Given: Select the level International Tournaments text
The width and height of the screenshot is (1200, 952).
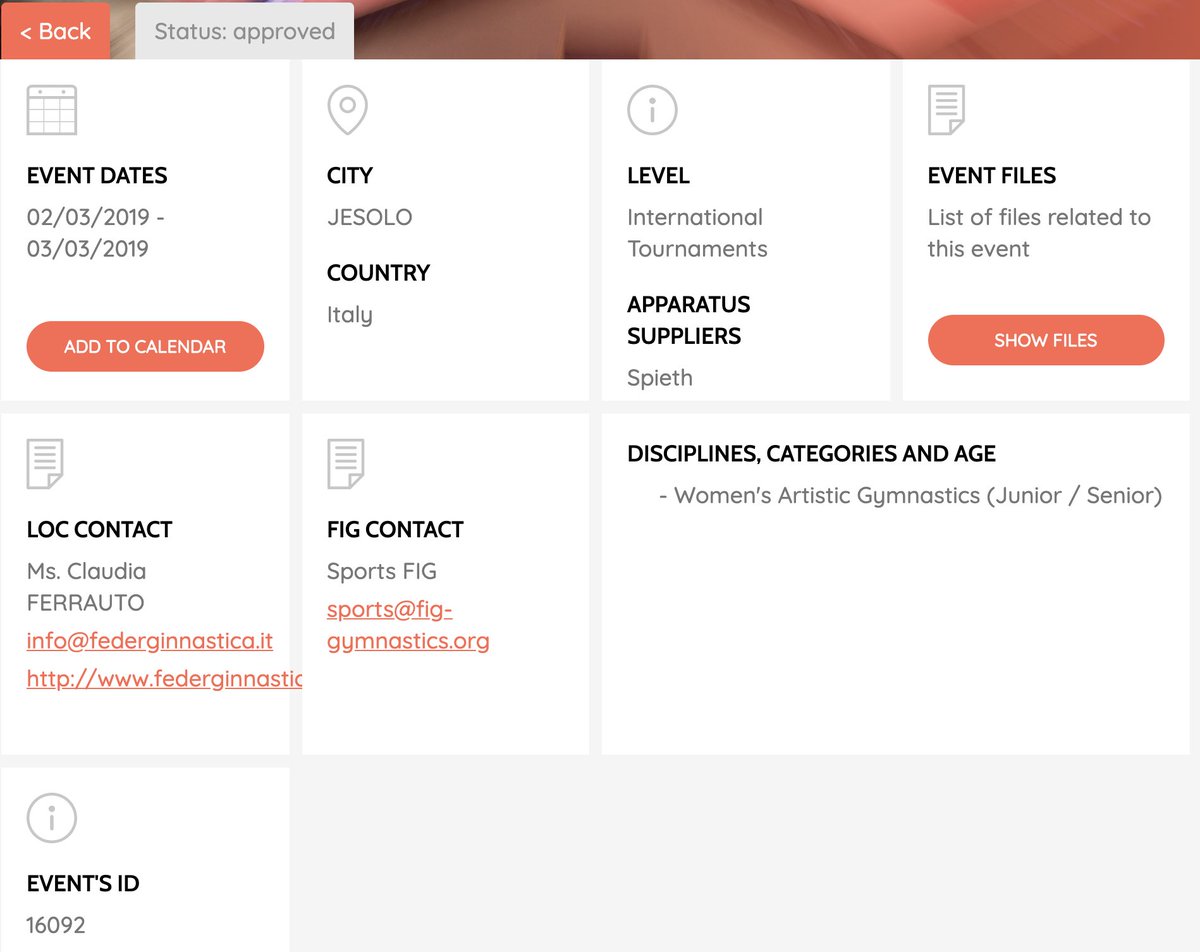Looking at the screenshot, I should [697, 233].
